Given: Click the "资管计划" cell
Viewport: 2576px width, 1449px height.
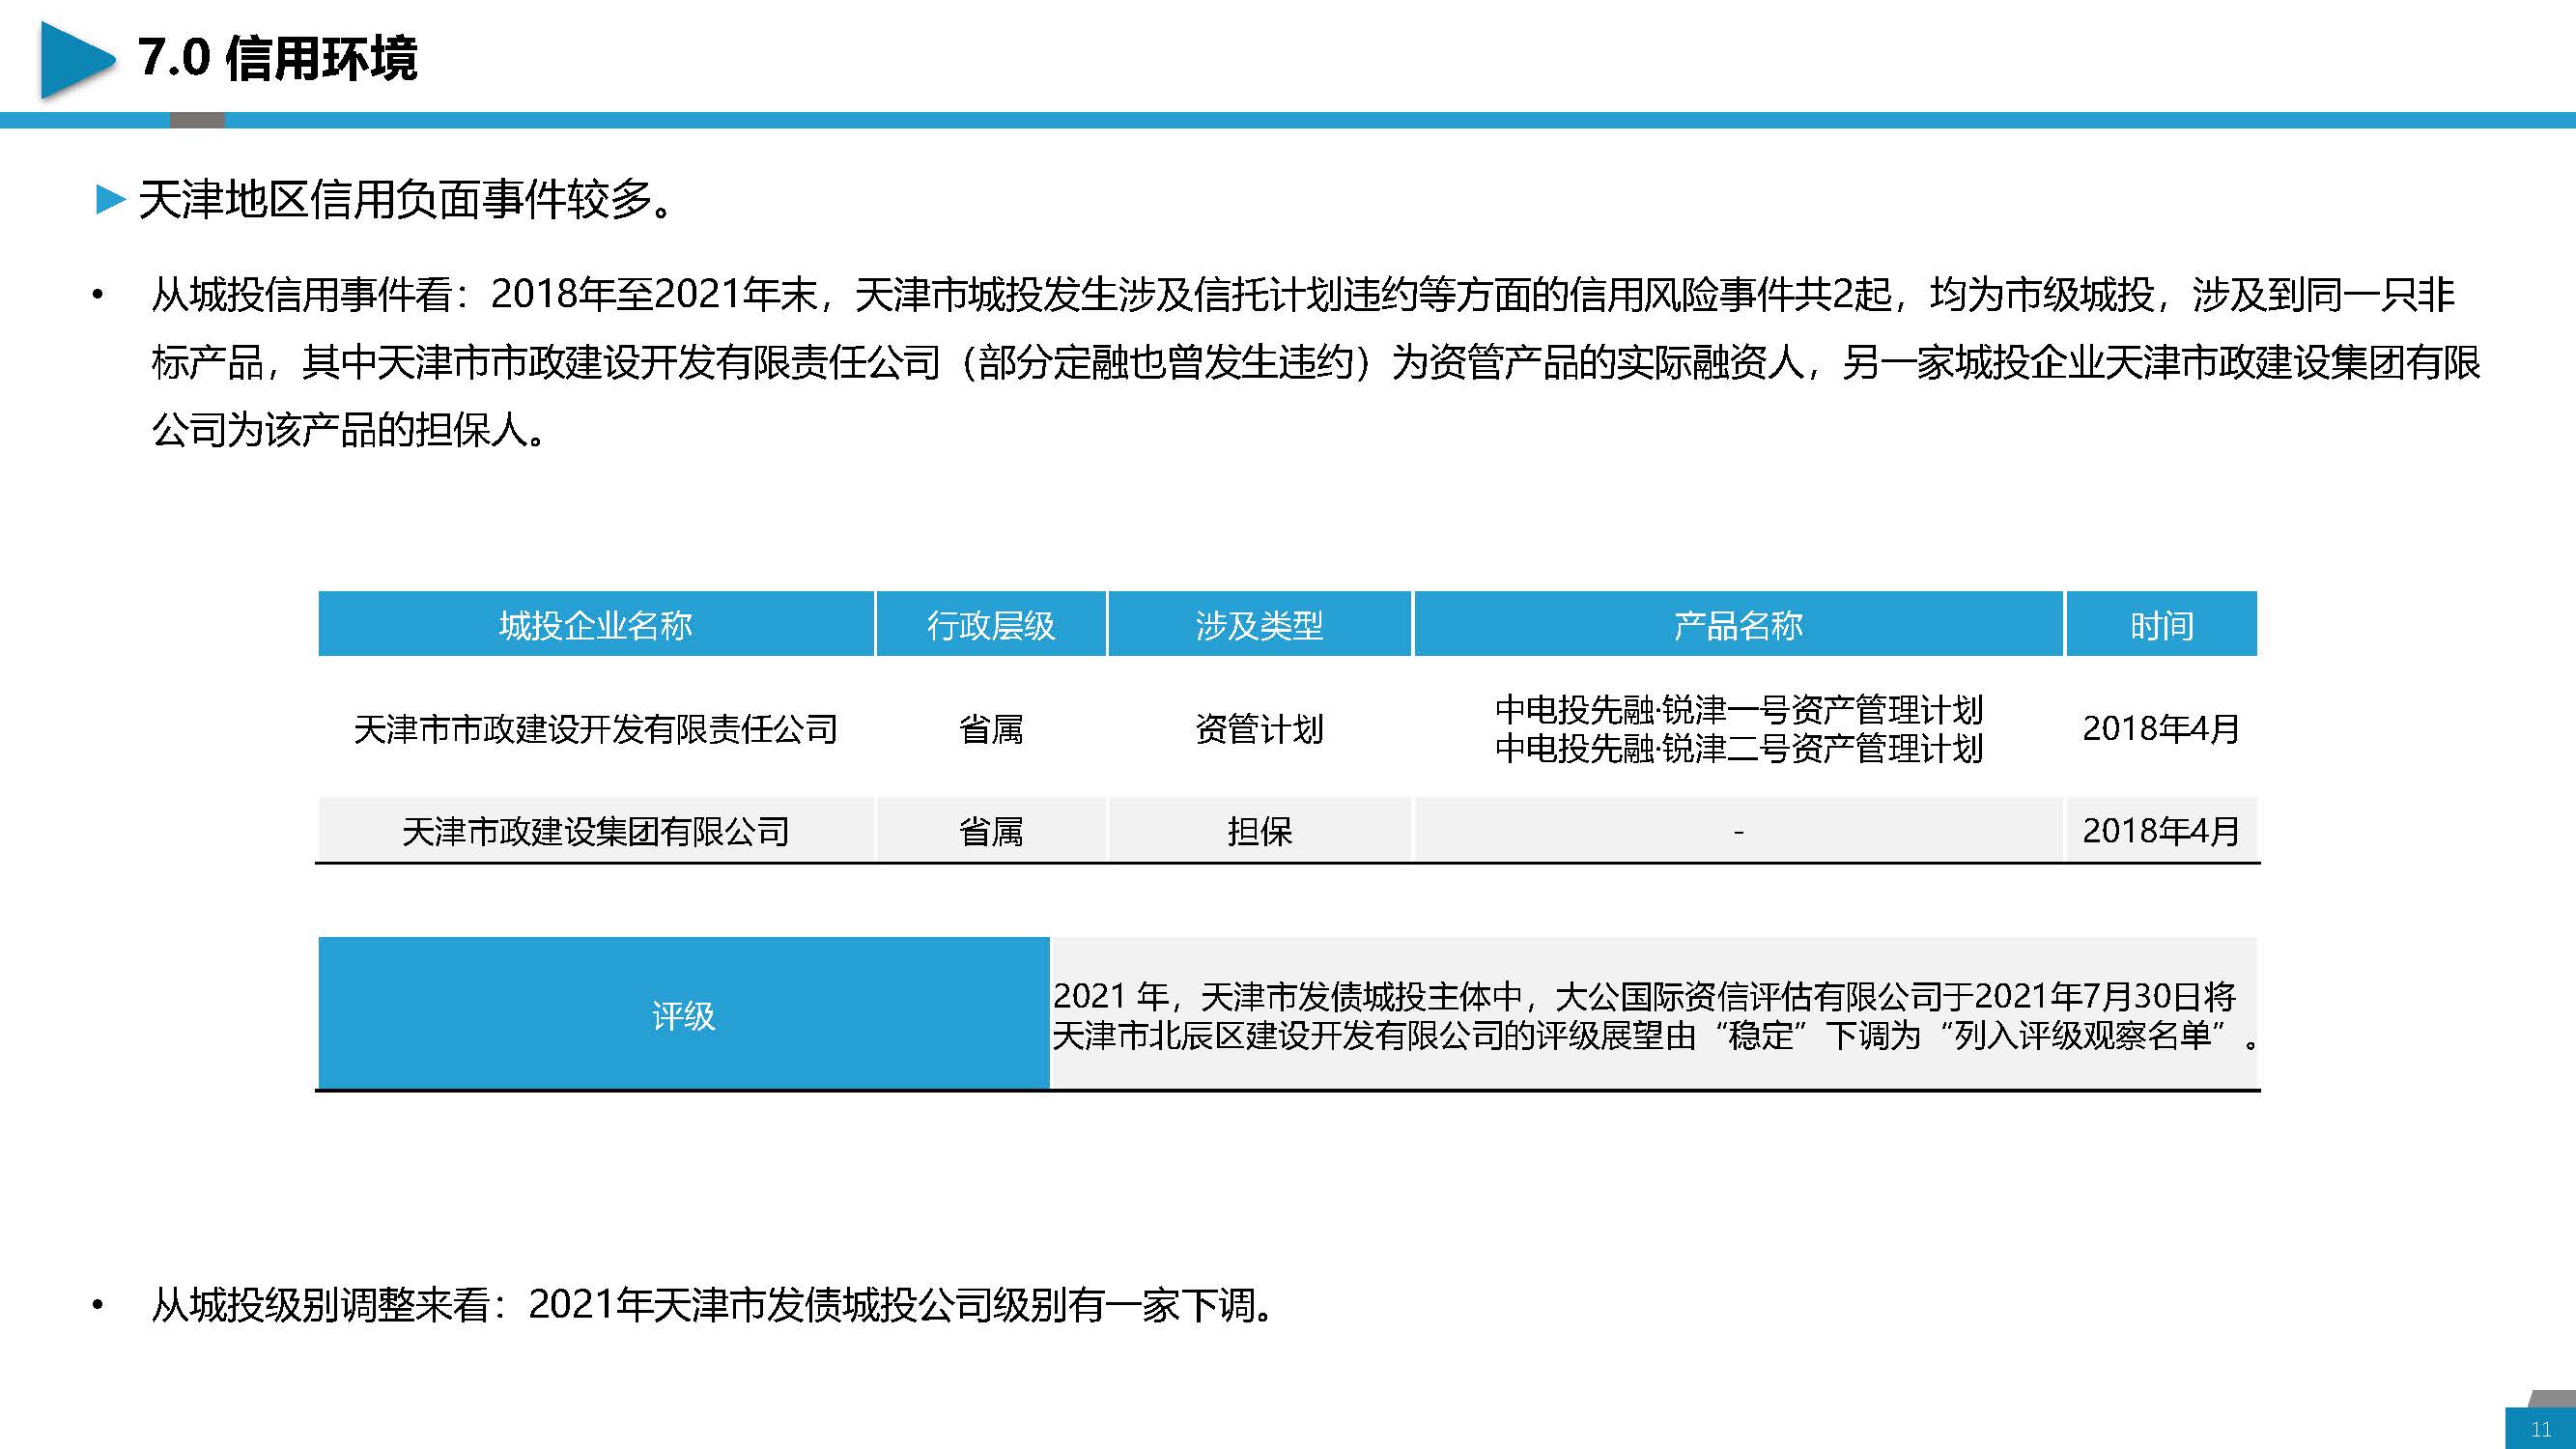Looking at the screenshot, I should [1260, 729].
